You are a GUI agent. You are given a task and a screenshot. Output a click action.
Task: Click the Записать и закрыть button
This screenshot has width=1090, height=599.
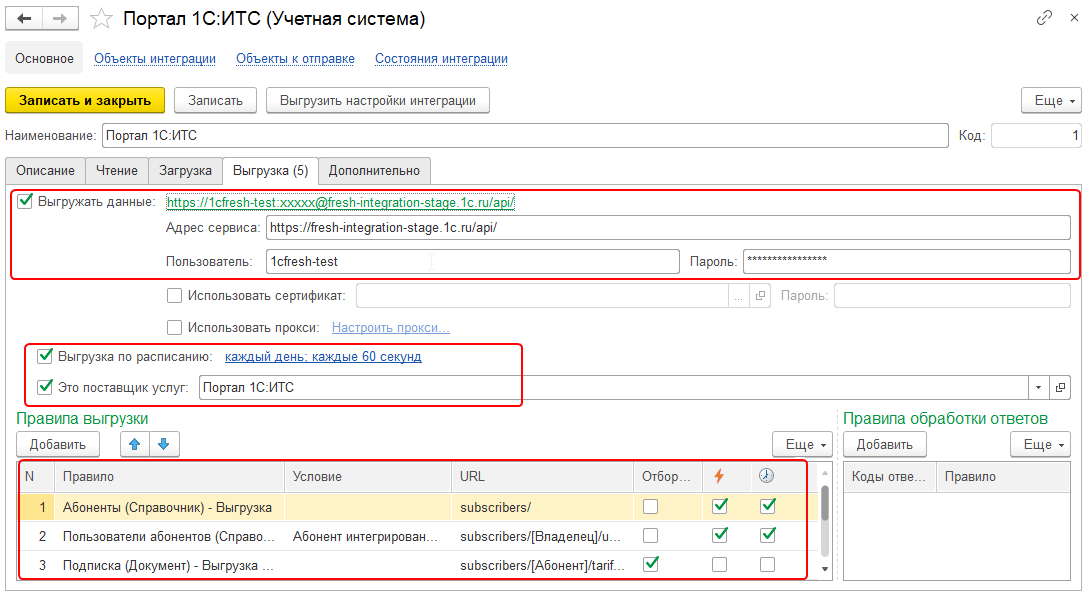coord(85,100)
